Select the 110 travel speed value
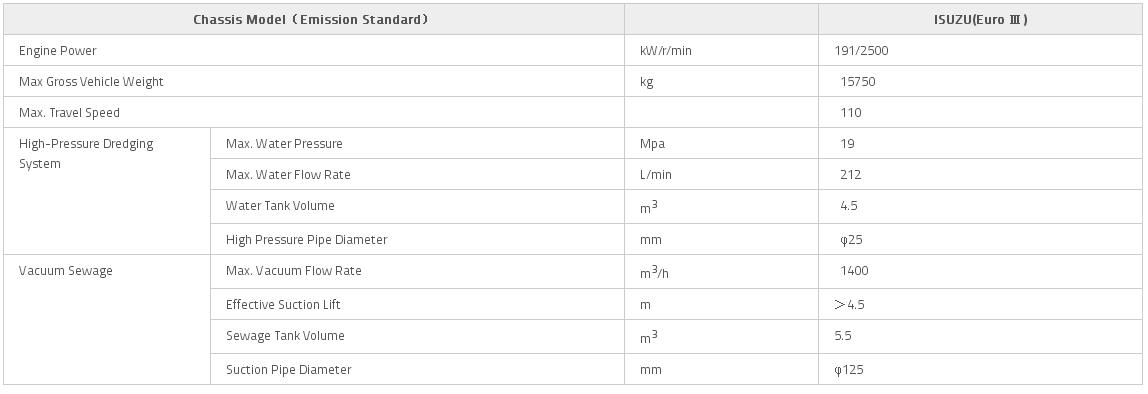This screenshot has width=1148, height=394. (851, 112)
